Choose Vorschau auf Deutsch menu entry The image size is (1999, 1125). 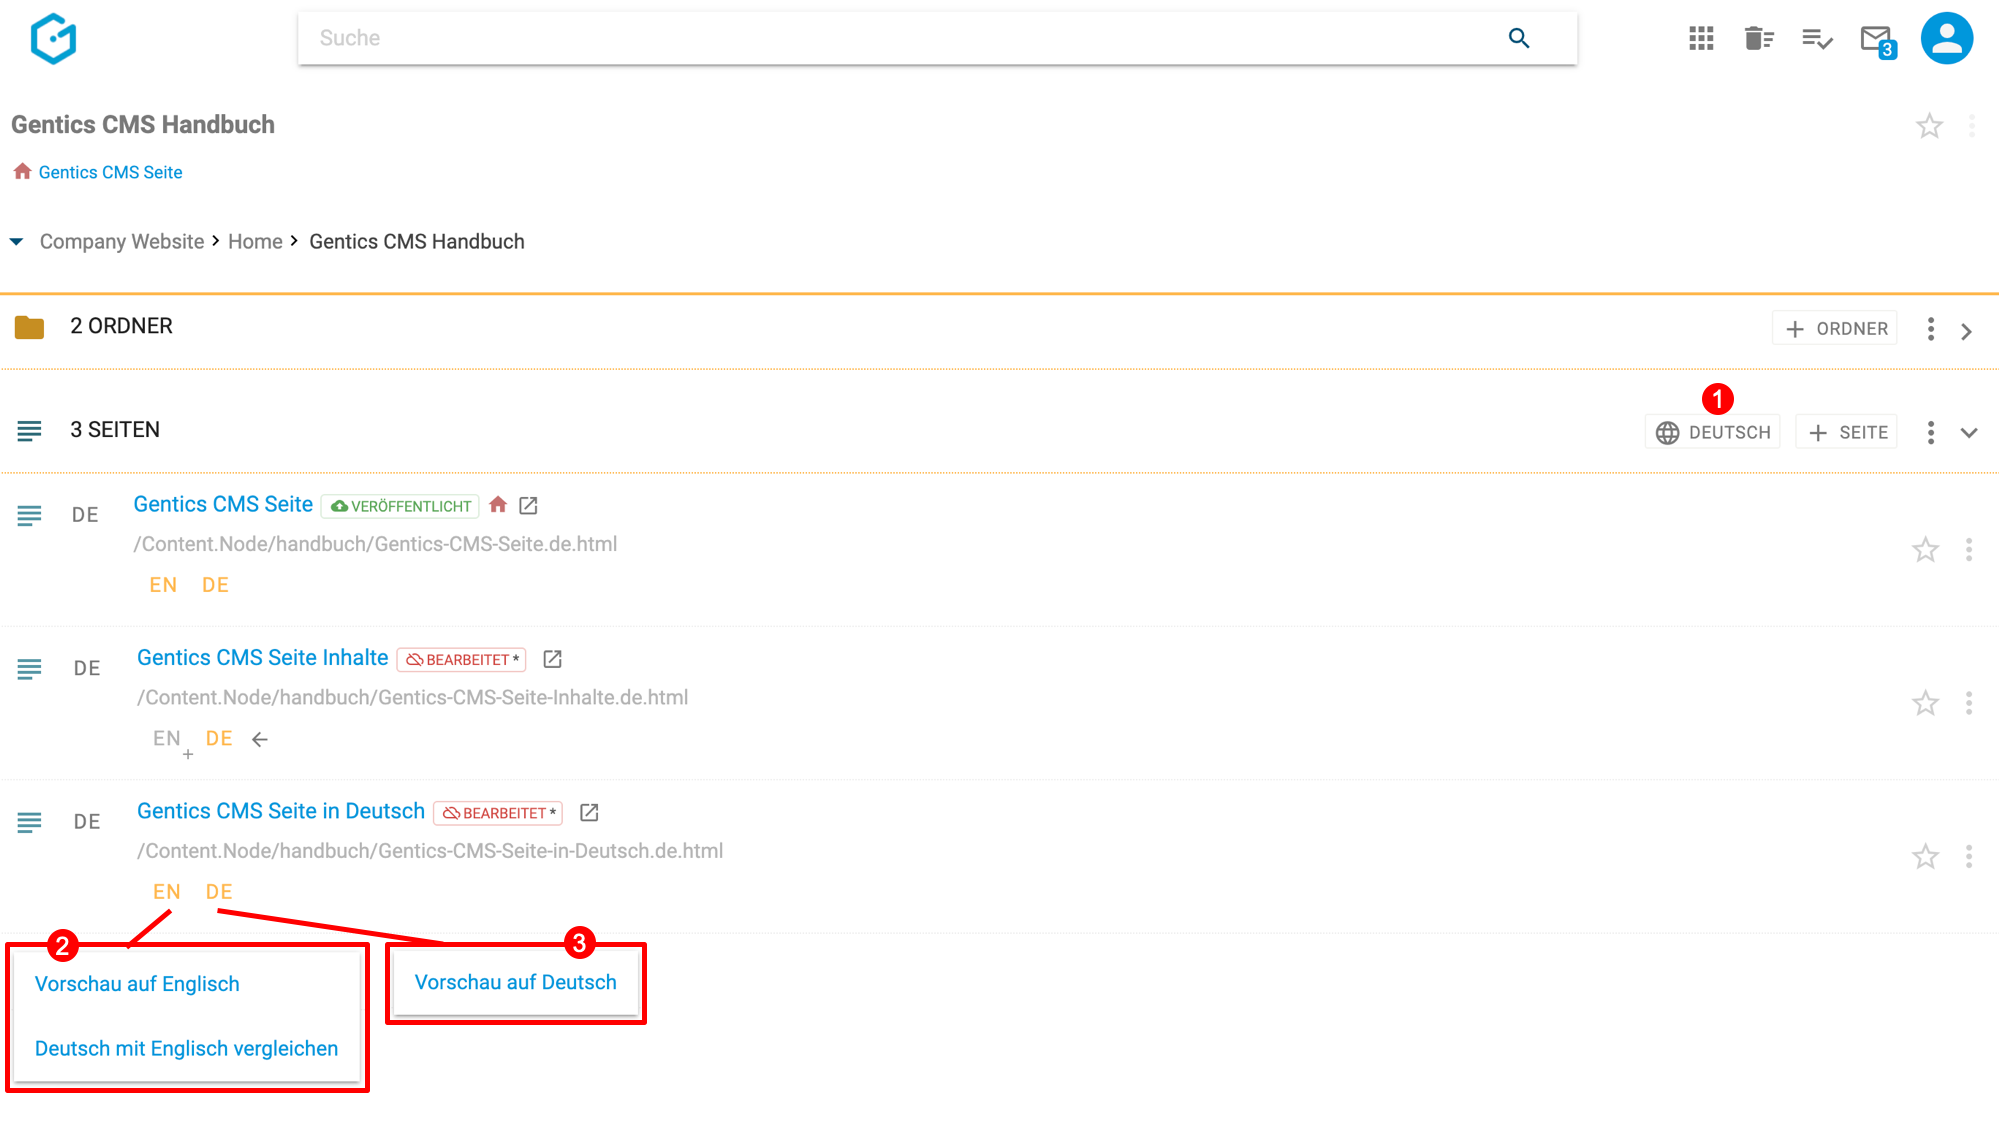click(515, 982)
